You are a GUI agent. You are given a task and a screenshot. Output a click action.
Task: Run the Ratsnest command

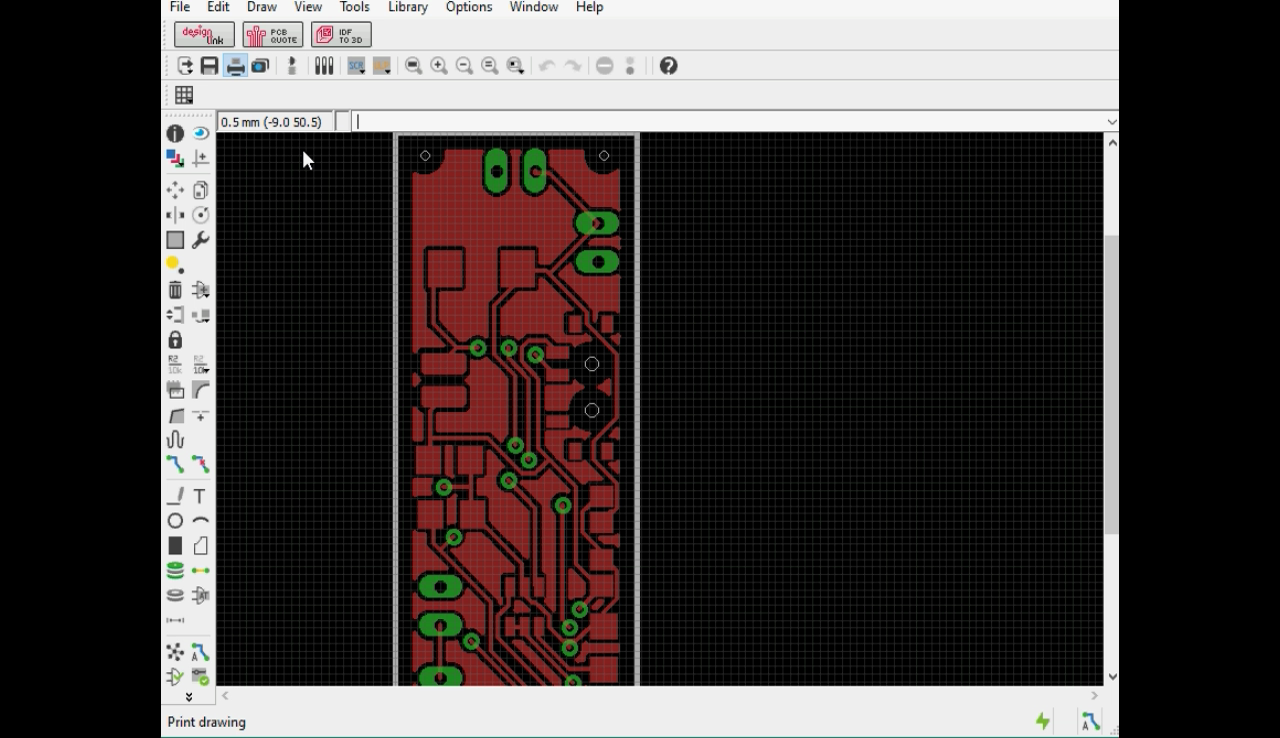tap(175, 651)
